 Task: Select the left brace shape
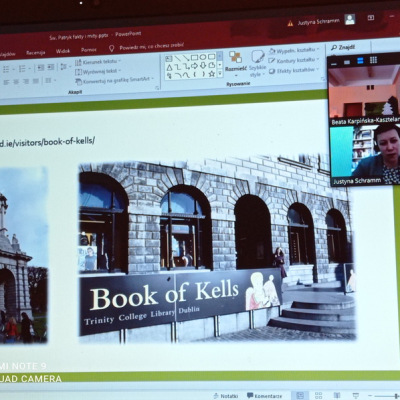(x=195, y=74)
